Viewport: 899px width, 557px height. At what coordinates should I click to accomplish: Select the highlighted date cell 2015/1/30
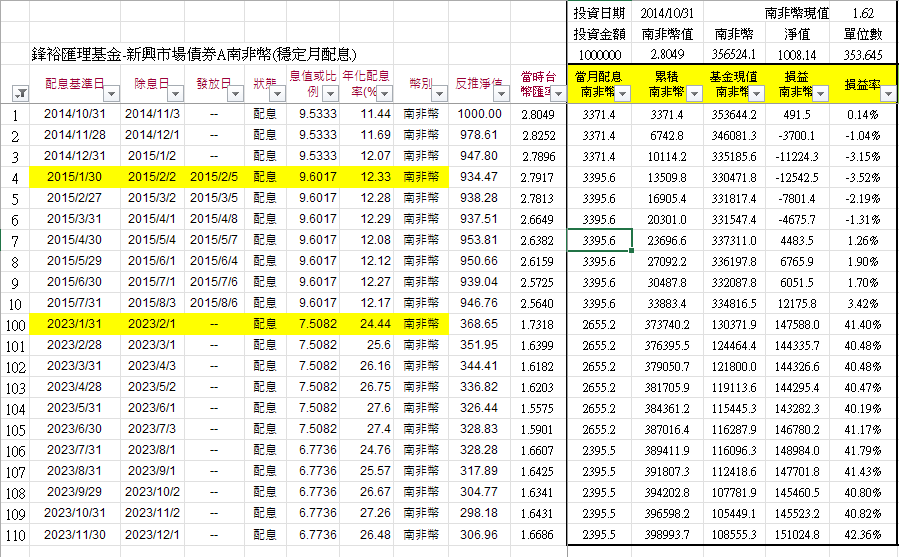(75, 177)
